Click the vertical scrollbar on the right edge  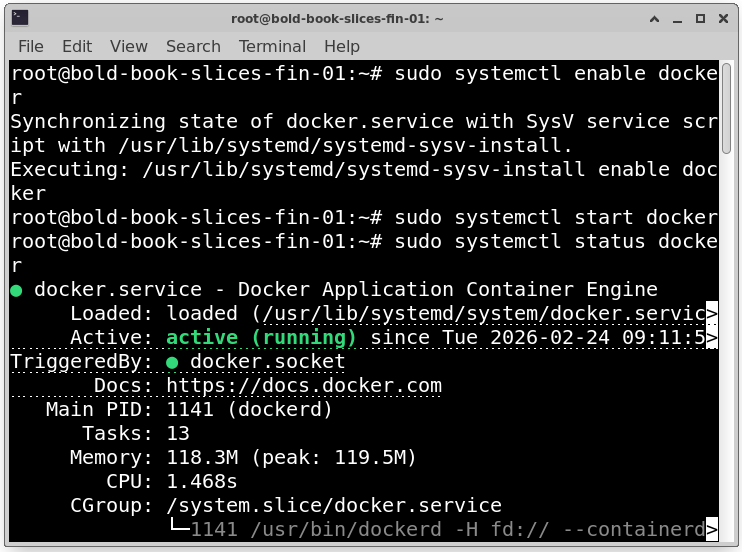[x=730, y=300]
